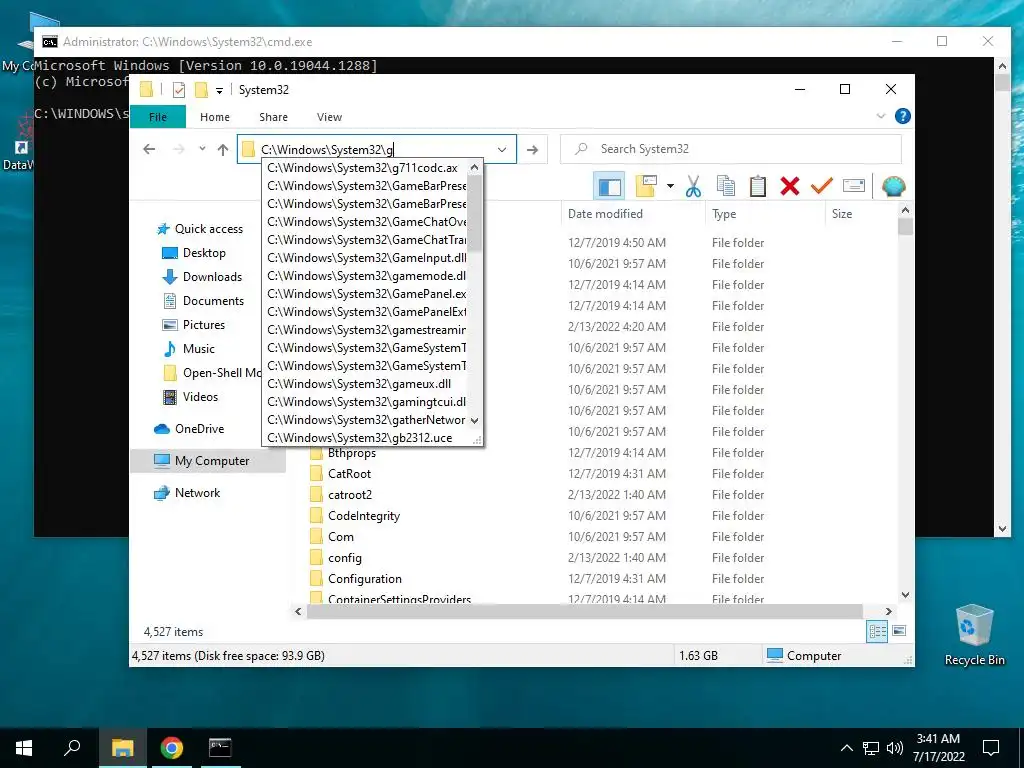Select Quick access in navigation pane
The height and width of the screenshot is (768, 1024).
tap(200, 229)
